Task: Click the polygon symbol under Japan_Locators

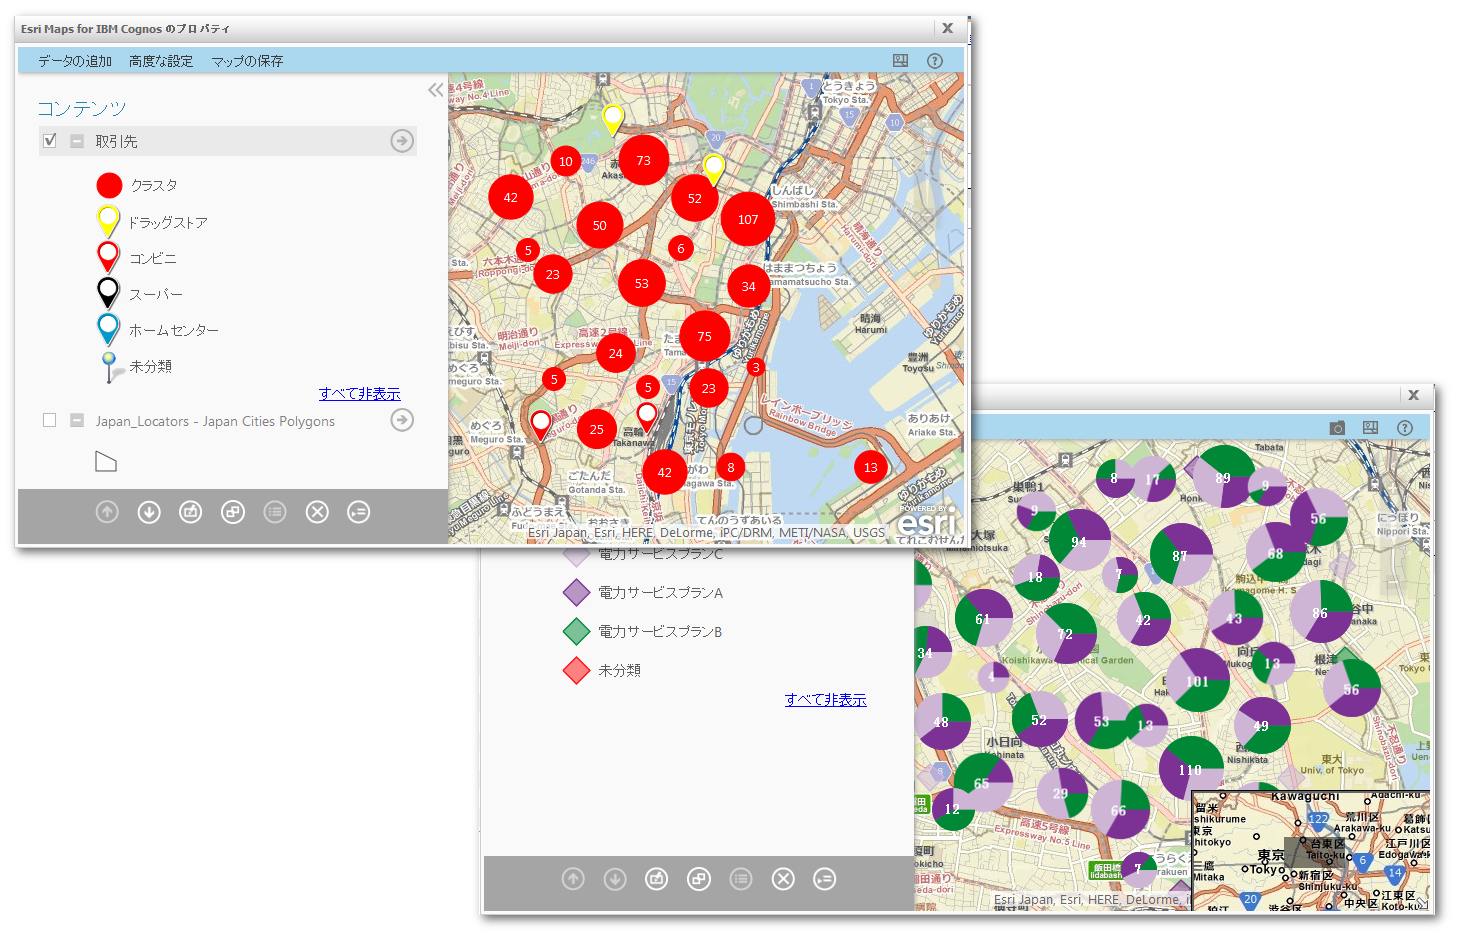Action: (x=106, y=461)
